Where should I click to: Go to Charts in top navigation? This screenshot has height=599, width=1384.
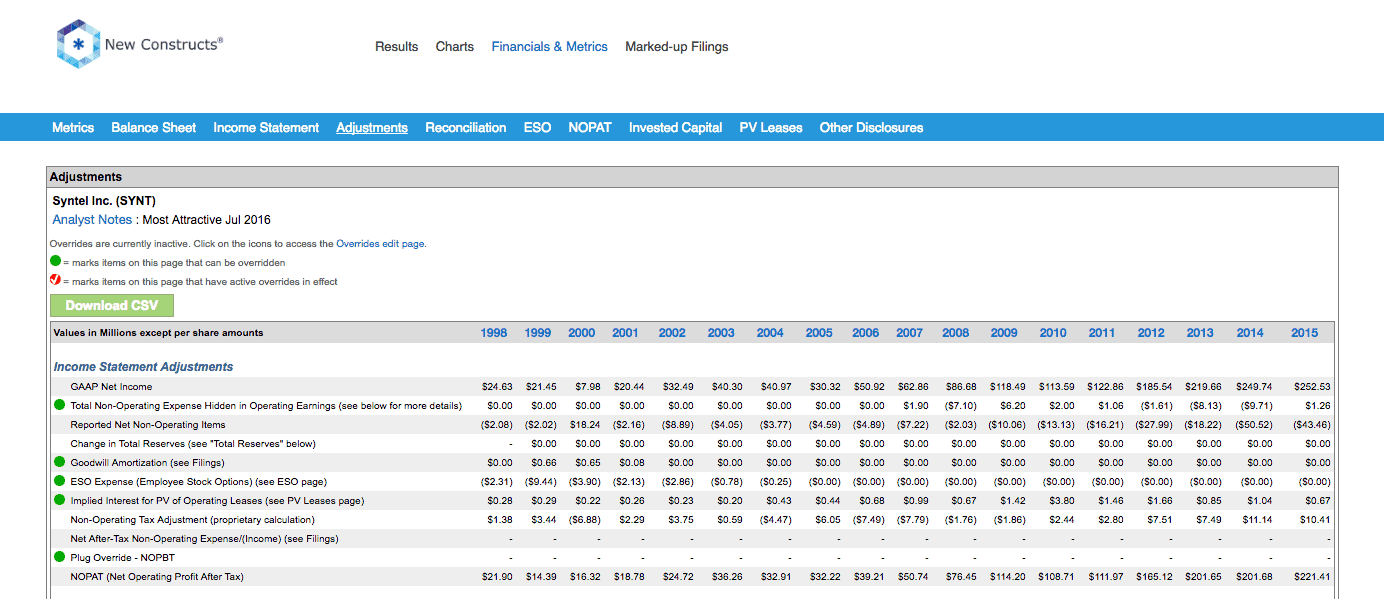click(x=455, y=47)
